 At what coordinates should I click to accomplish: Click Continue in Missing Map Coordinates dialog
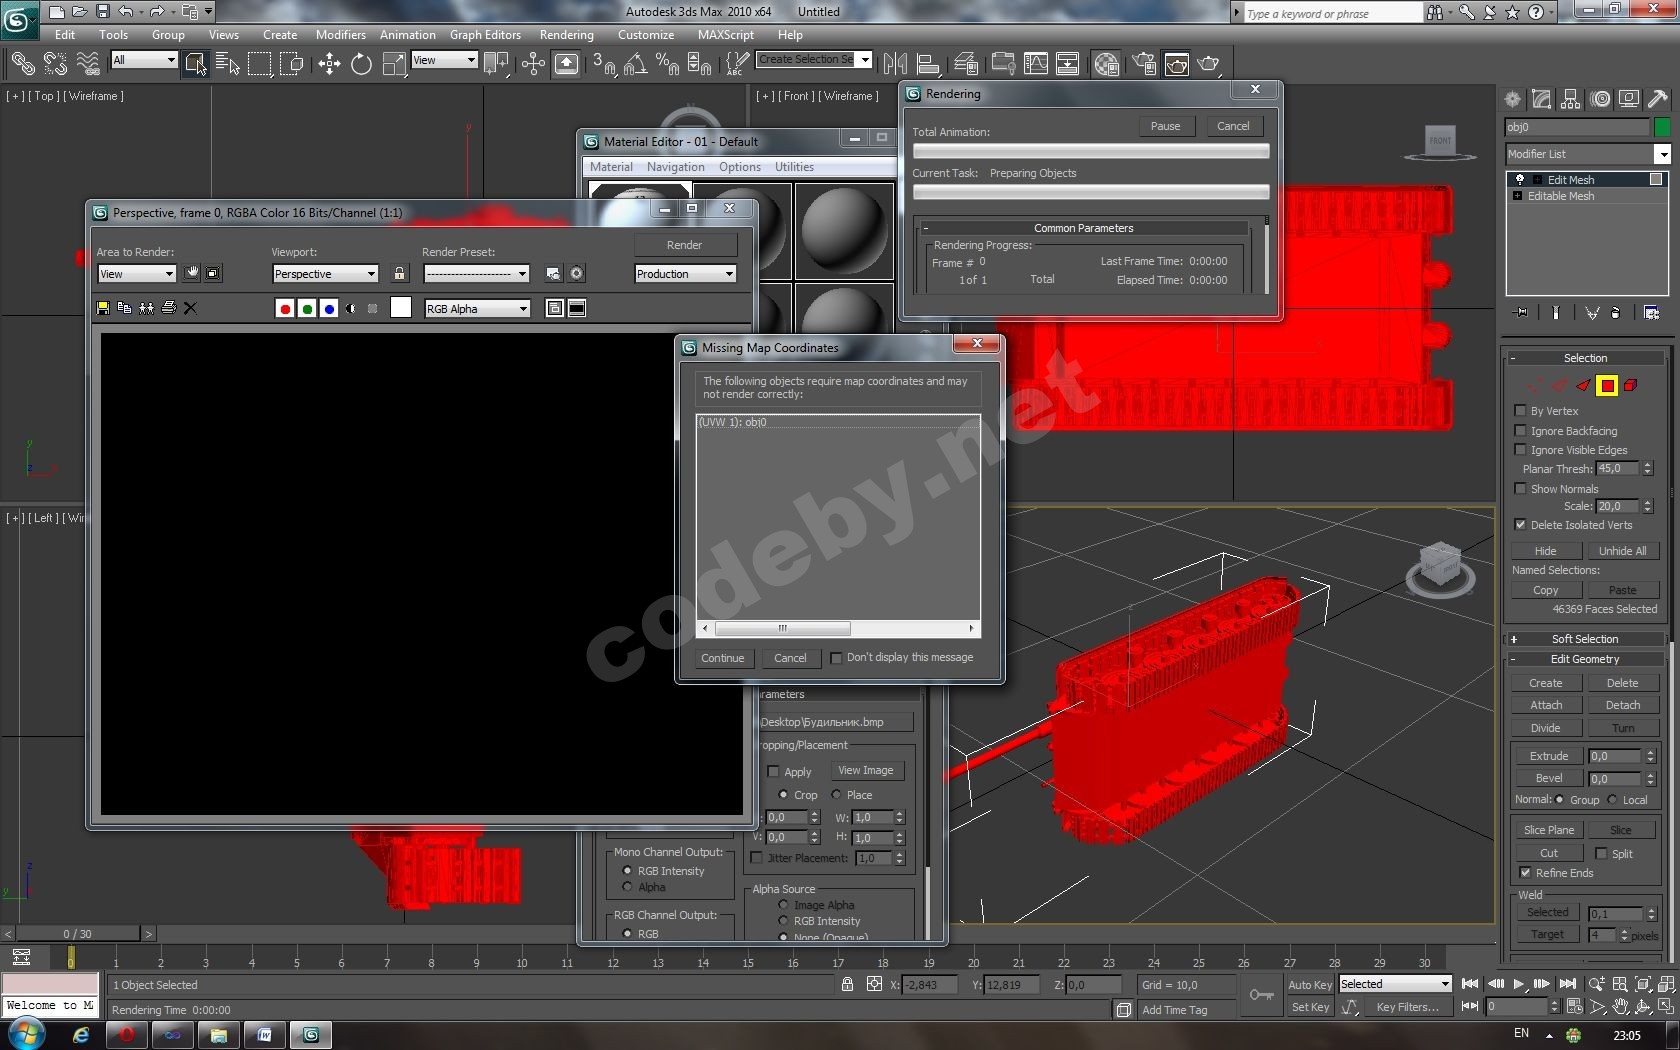pyautogui.click(x=722, y=658)
